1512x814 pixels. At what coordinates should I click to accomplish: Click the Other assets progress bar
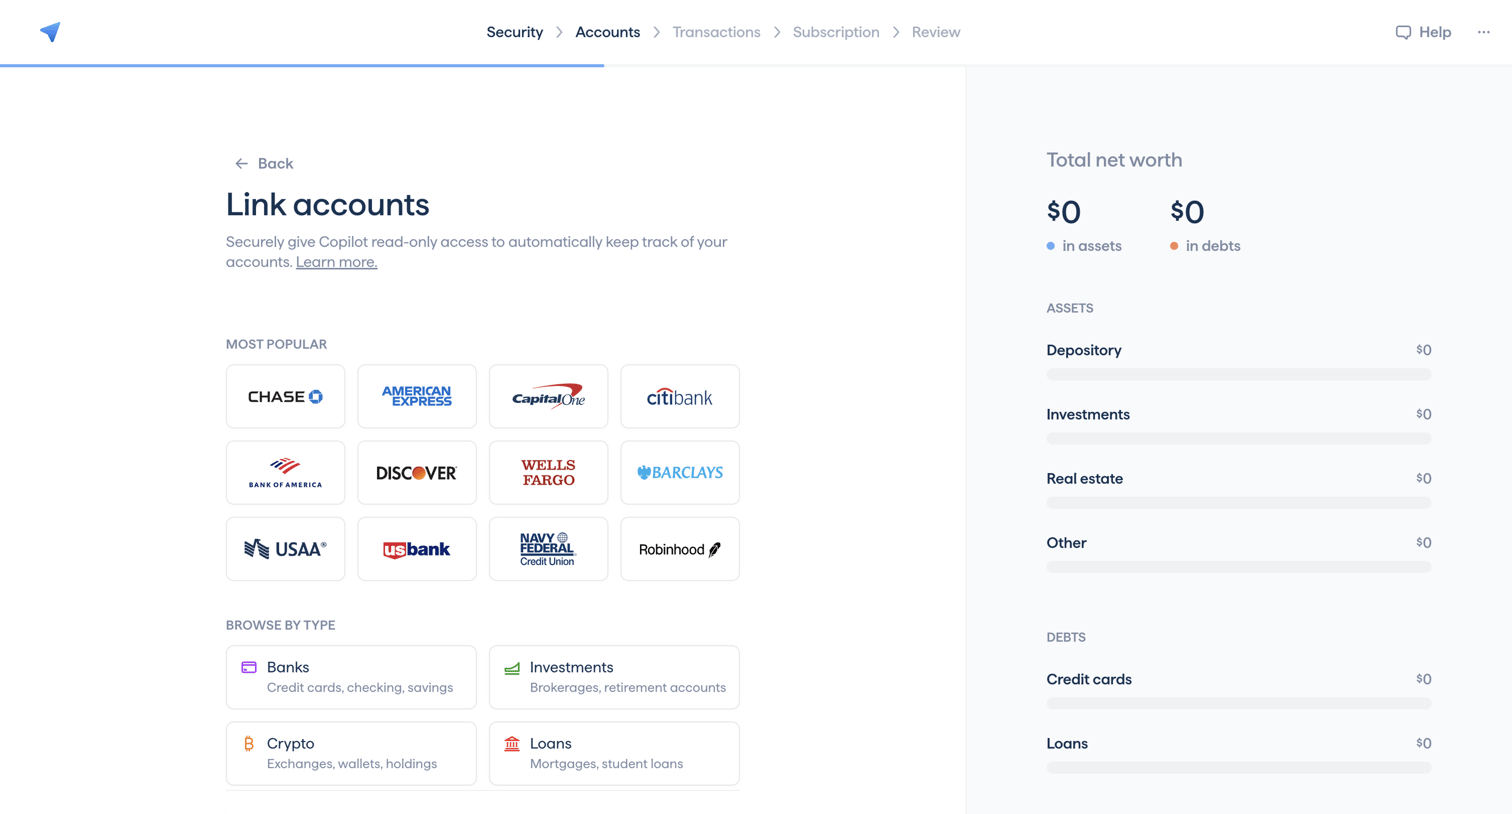[1239, 567]
